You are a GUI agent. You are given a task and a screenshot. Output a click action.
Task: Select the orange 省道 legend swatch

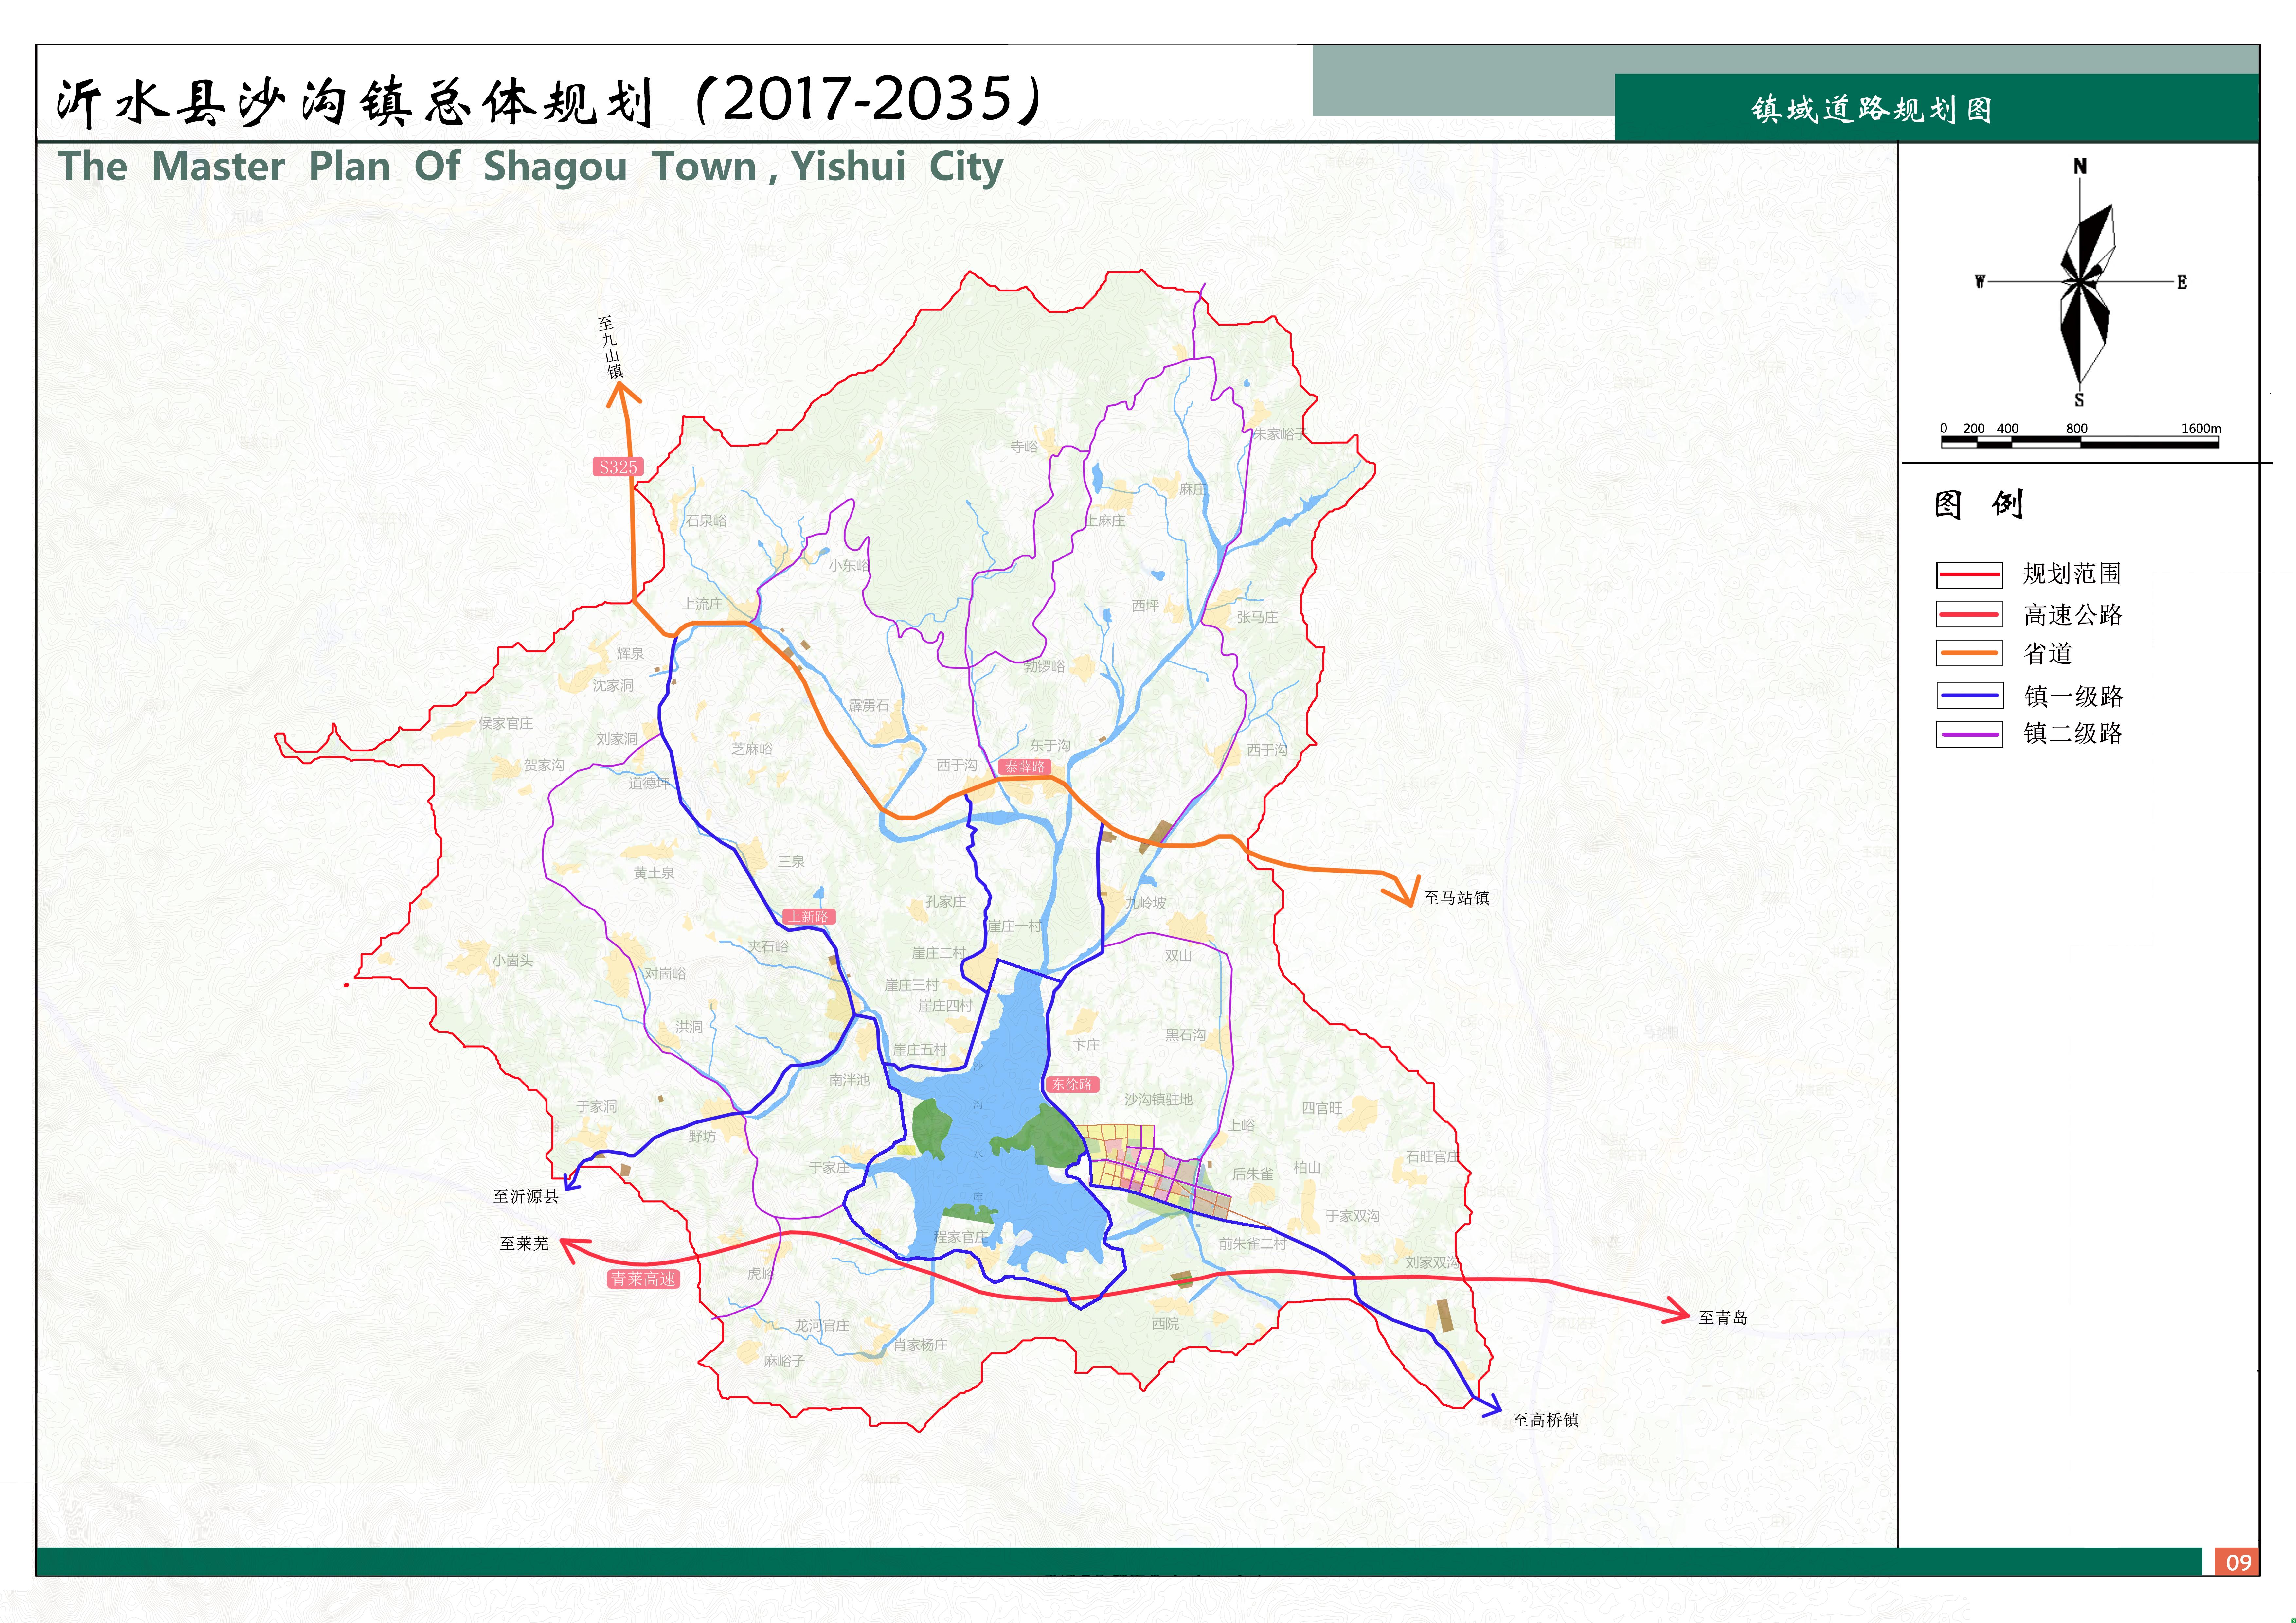click(1969, 653)
